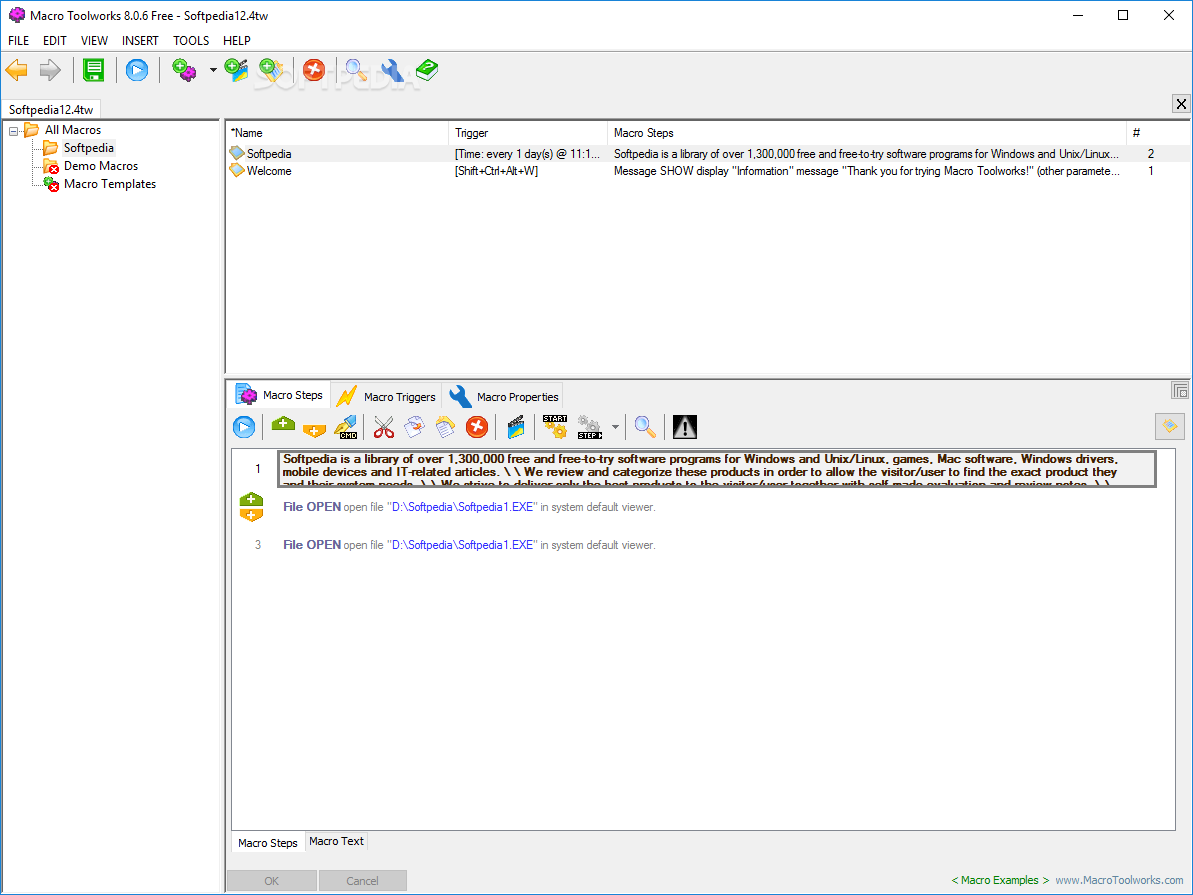This screenshot has width=1193, height=895.
Task: Click the STEP gears debug icon
Action: click(x=590, y=427)
